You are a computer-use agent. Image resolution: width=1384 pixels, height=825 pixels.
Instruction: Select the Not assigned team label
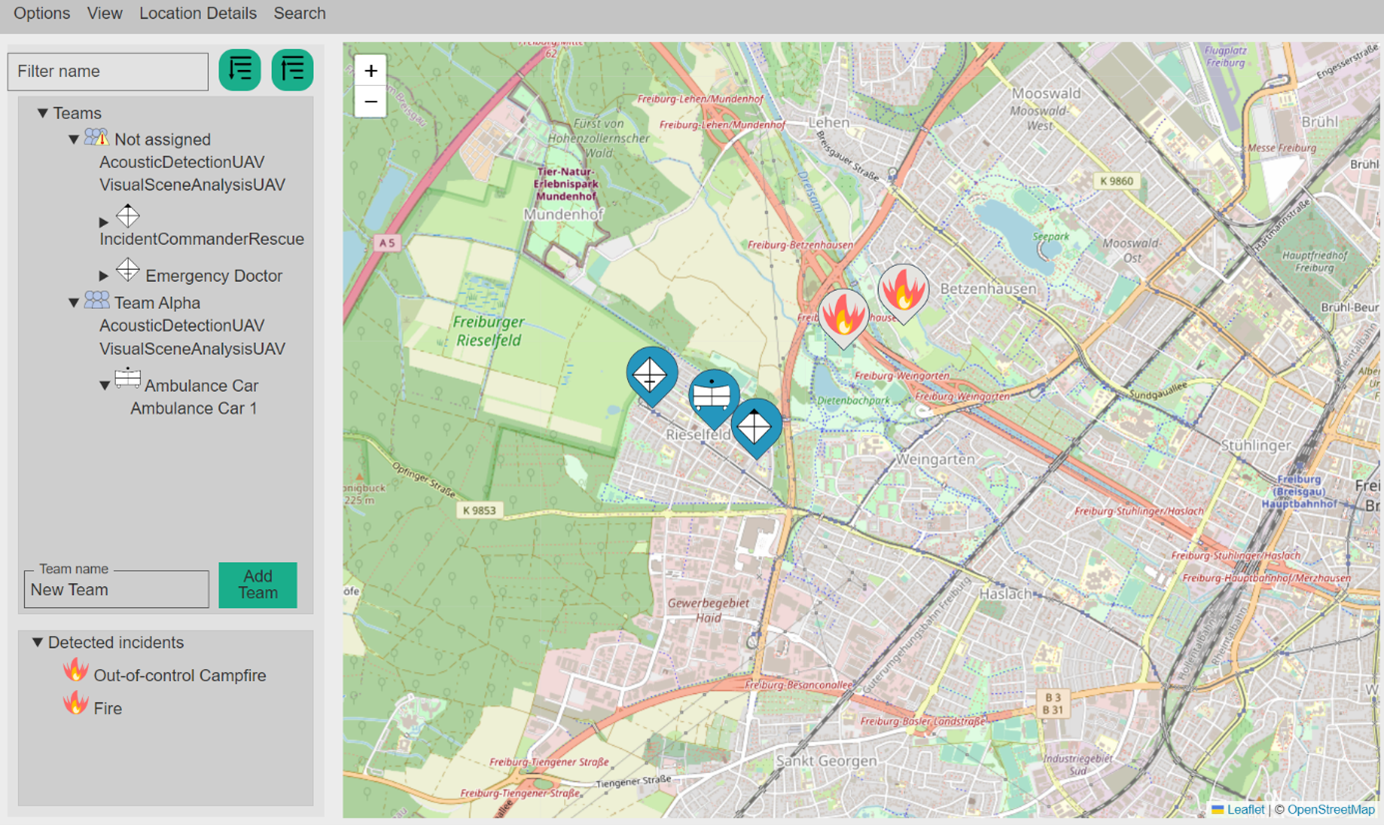tap(163, 140)
